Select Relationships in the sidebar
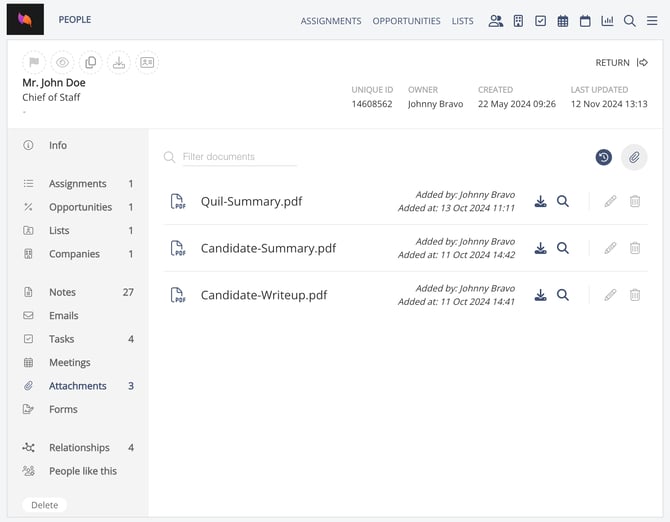 (79, 447)
